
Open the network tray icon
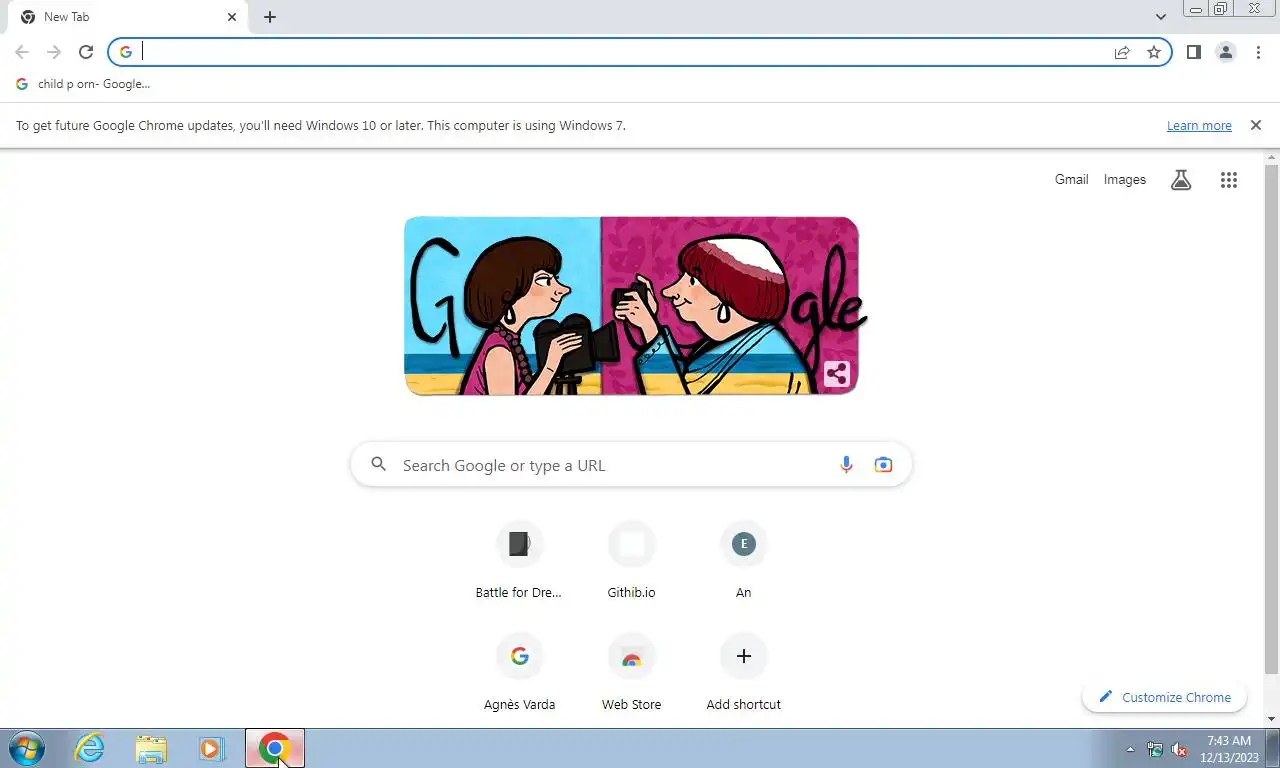[x=1155, y=749]
